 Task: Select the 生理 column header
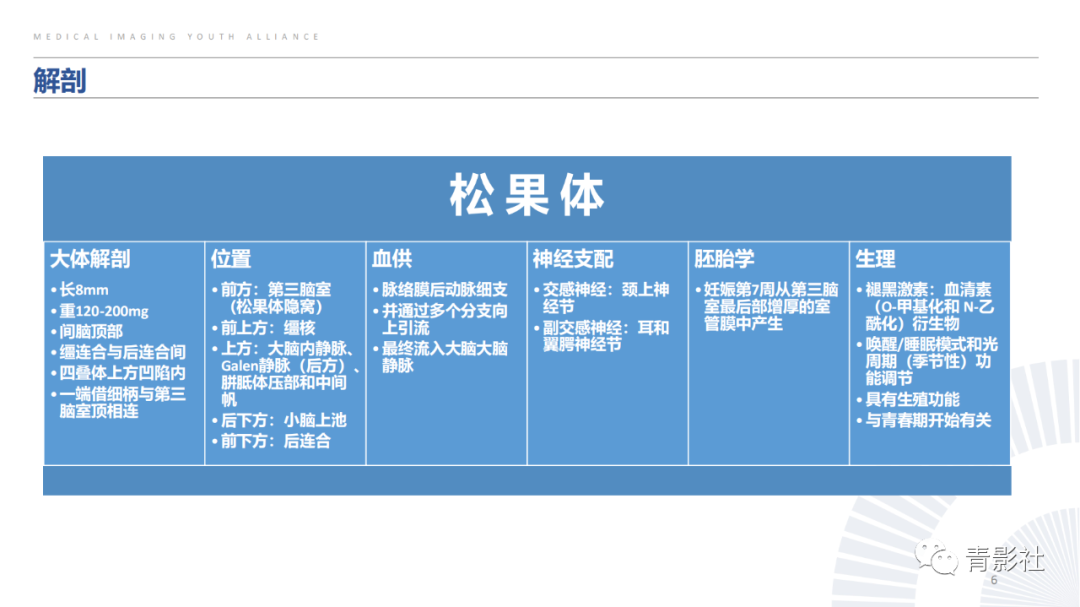tap(875, 259)
